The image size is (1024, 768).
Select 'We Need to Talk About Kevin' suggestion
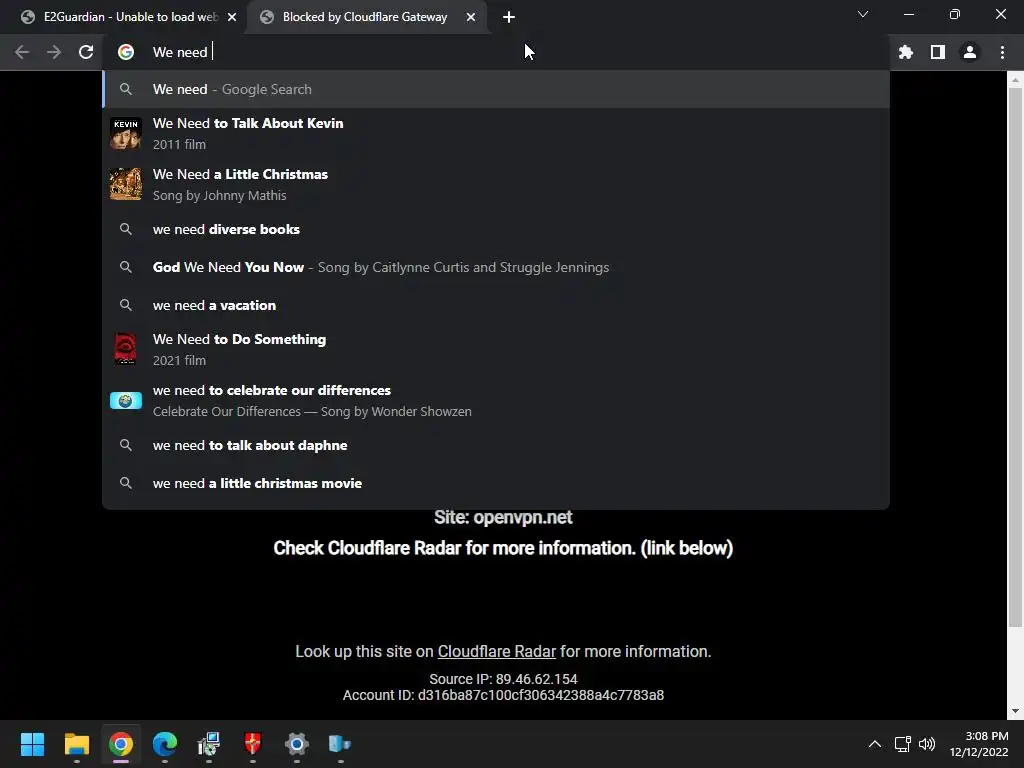pyautogui.click(x=496, y=133)
